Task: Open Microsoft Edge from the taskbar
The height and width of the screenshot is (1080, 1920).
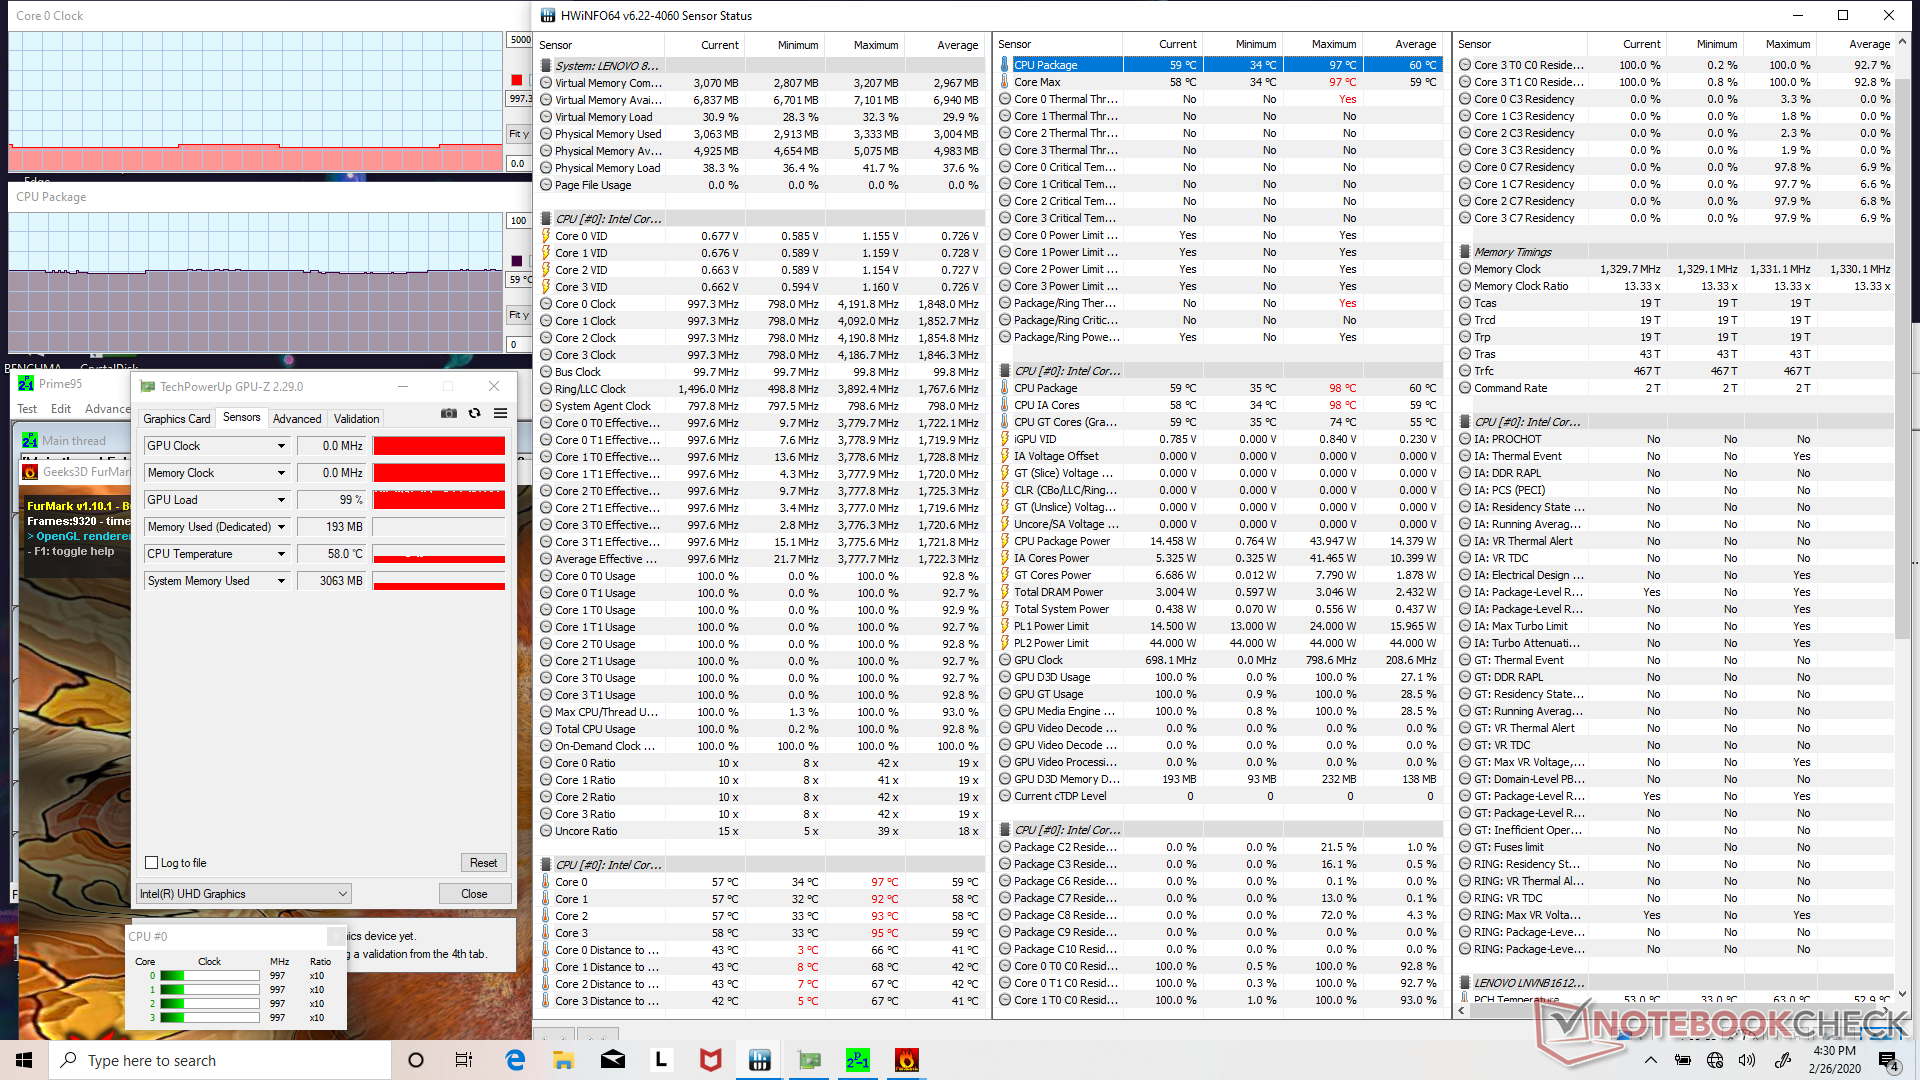Action: (x=515, y=1060)
